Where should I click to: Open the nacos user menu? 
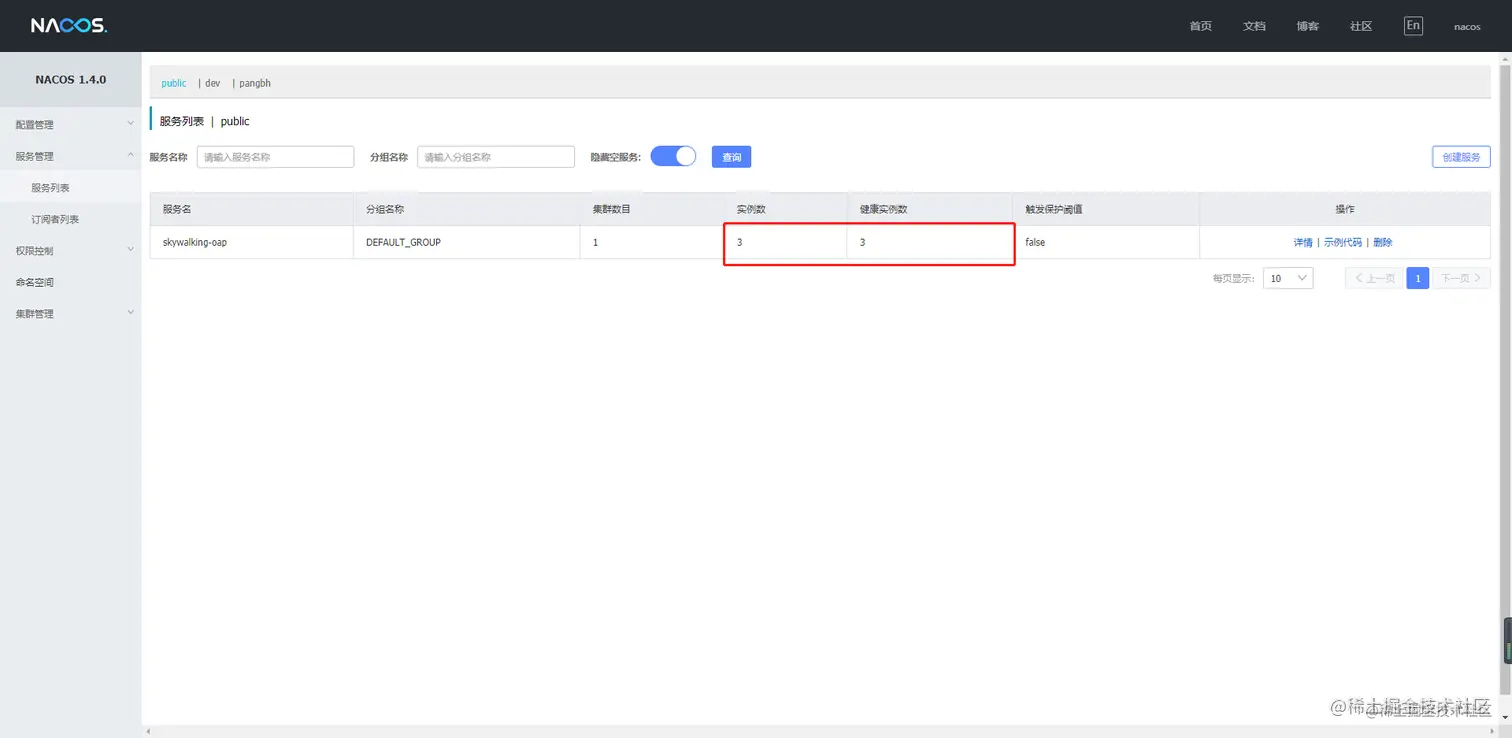[1467, 27]
